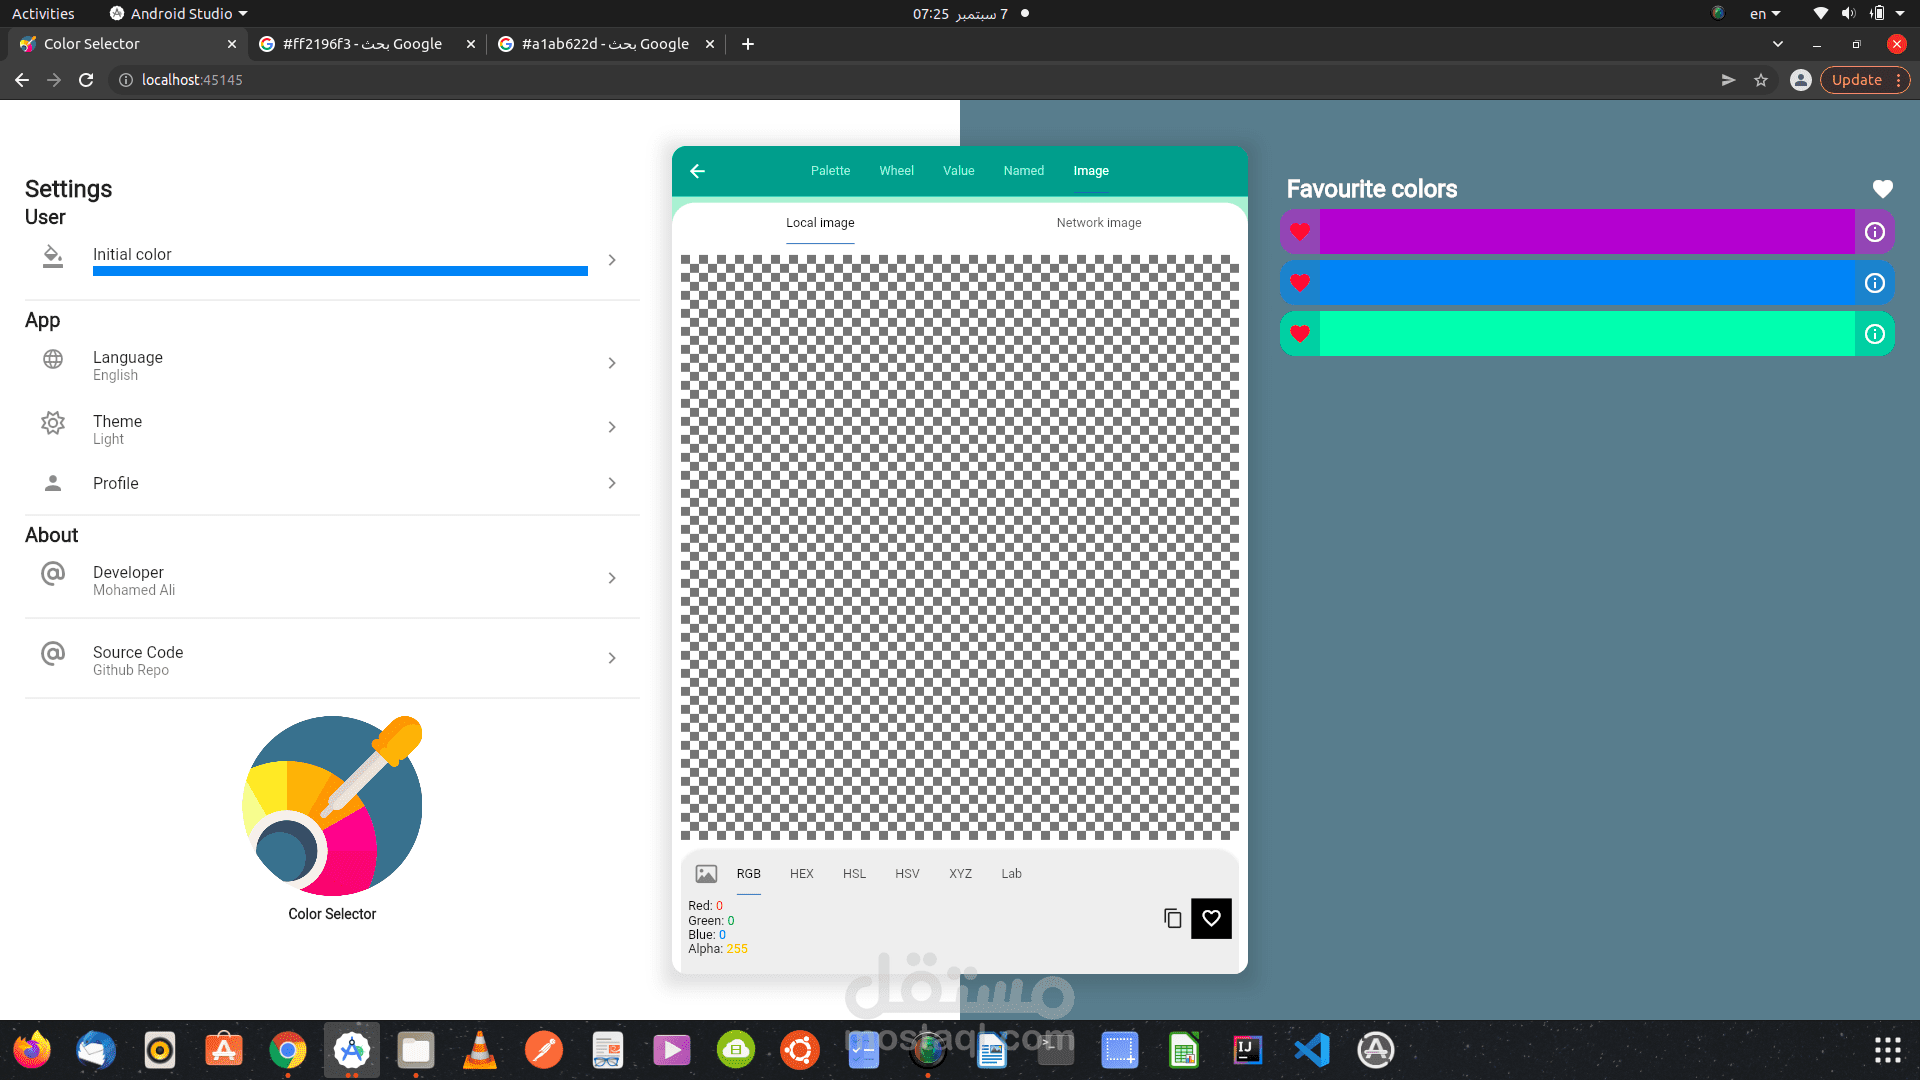Click the pick image icon
This screenshot has width=1920, height=1080.
tap(706, 874)
